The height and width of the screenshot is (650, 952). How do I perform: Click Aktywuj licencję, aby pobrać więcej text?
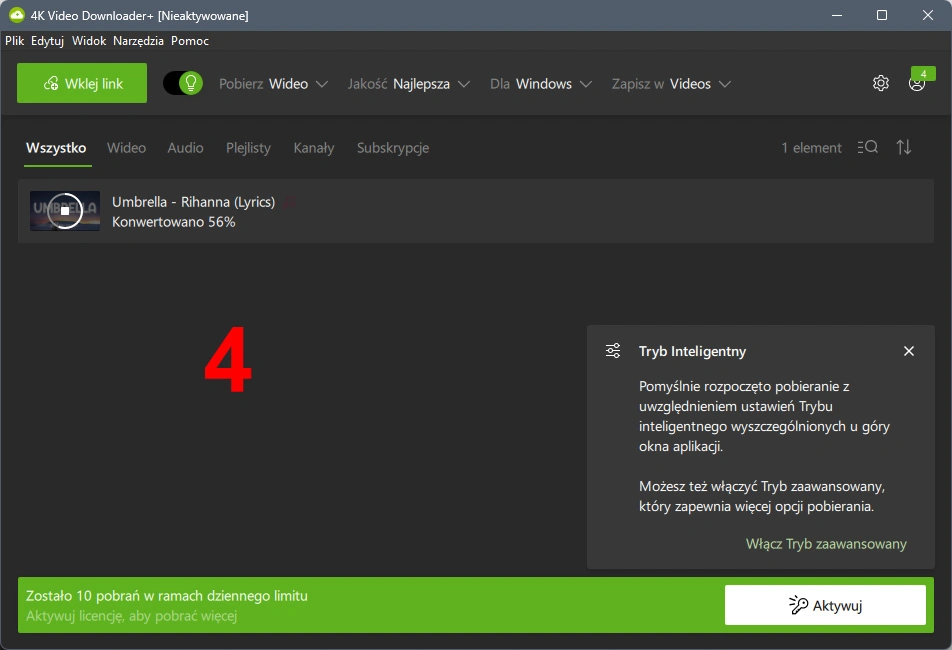click(x=132, y=616)
